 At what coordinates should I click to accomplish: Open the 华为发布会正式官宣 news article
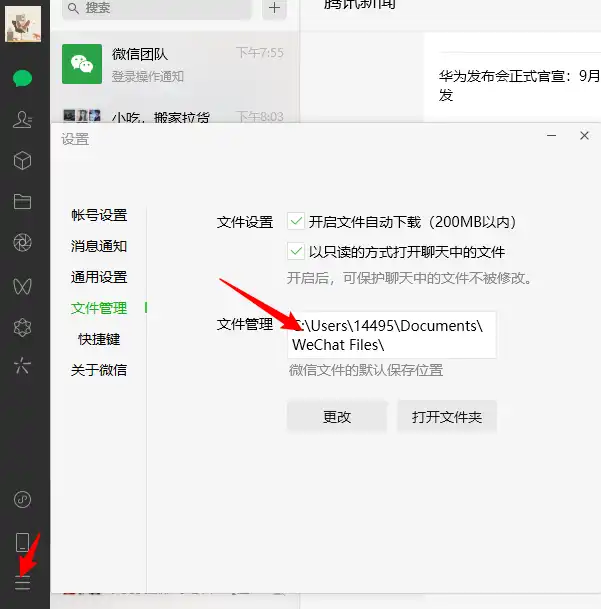(520, 85)
